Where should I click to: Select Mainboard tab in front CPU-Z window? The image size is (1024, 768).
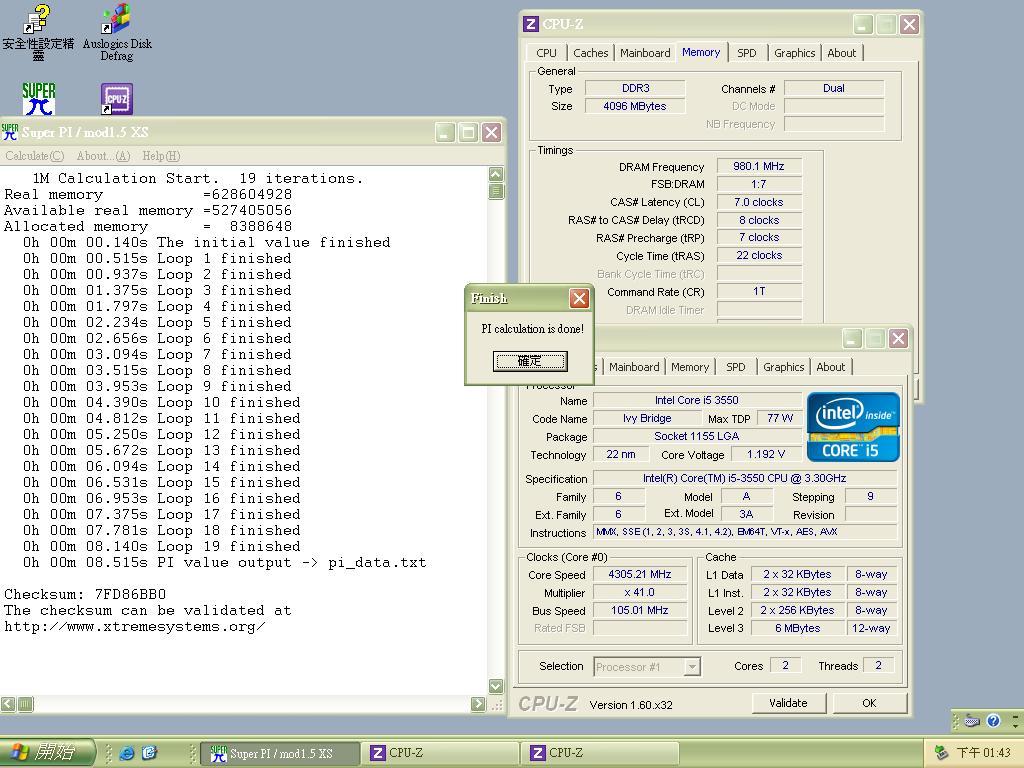[x=634, y=367]
